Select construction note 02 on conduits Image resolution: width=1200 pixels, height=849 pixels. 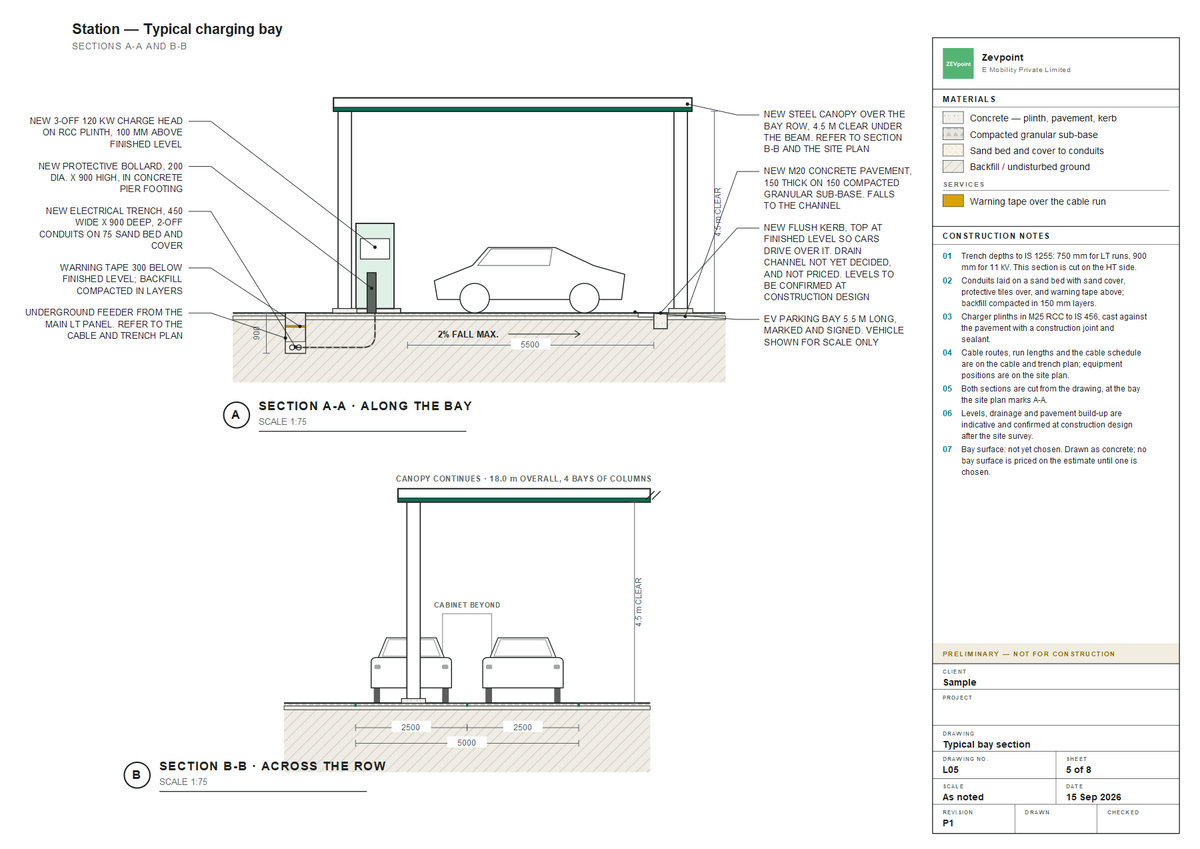(x=1045, y=292)
